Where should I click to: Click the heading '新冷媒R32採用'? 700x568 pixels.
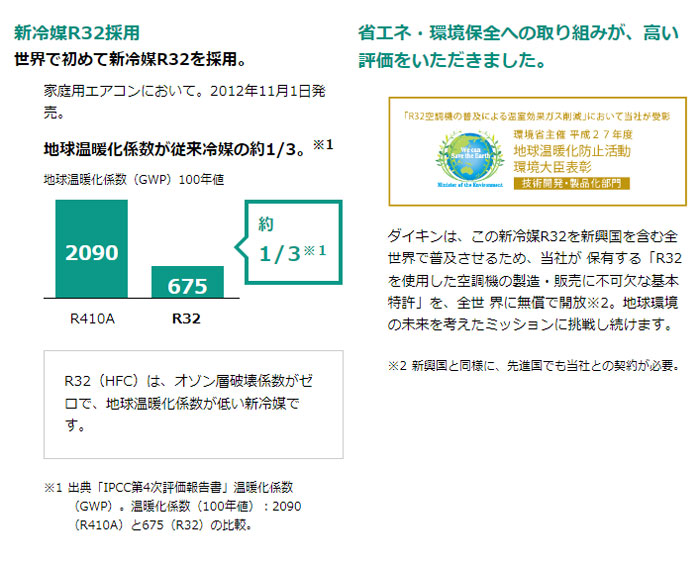click(x=77, y=33)
